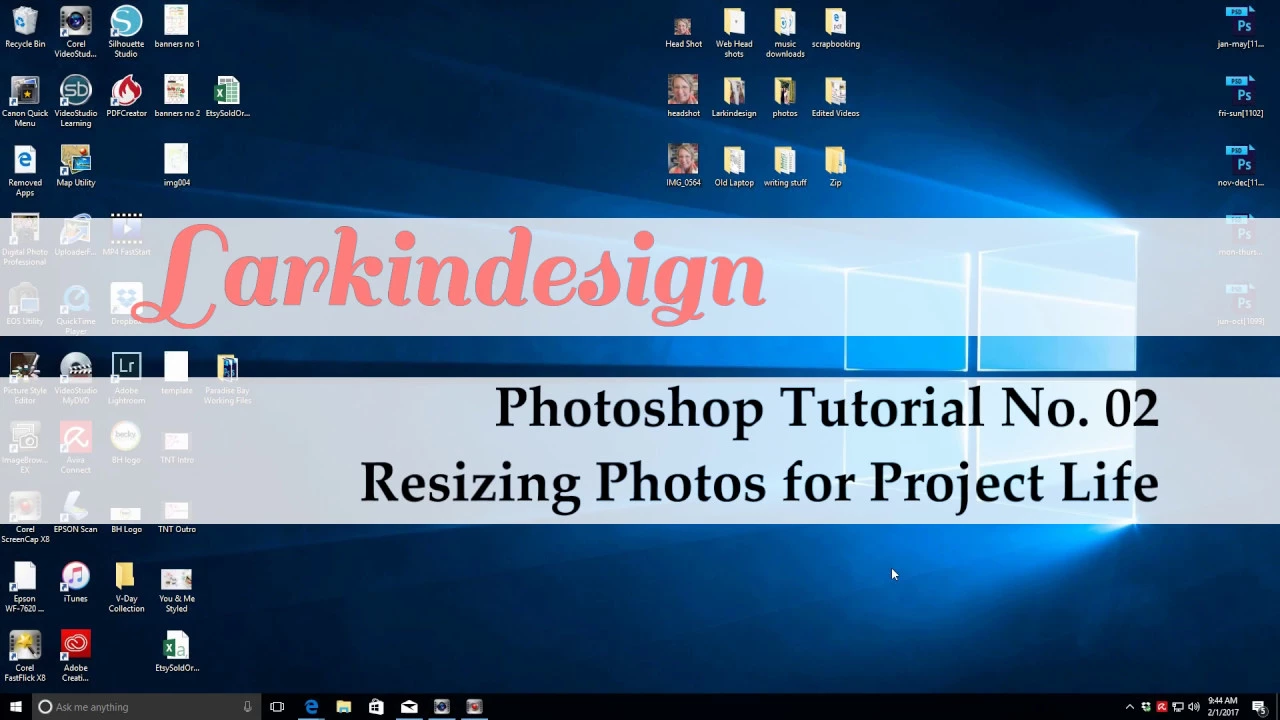Open Corel ScreenCap X8 shortcut
This screenshot has width=1280, height=720.
(x=25, y=517)
